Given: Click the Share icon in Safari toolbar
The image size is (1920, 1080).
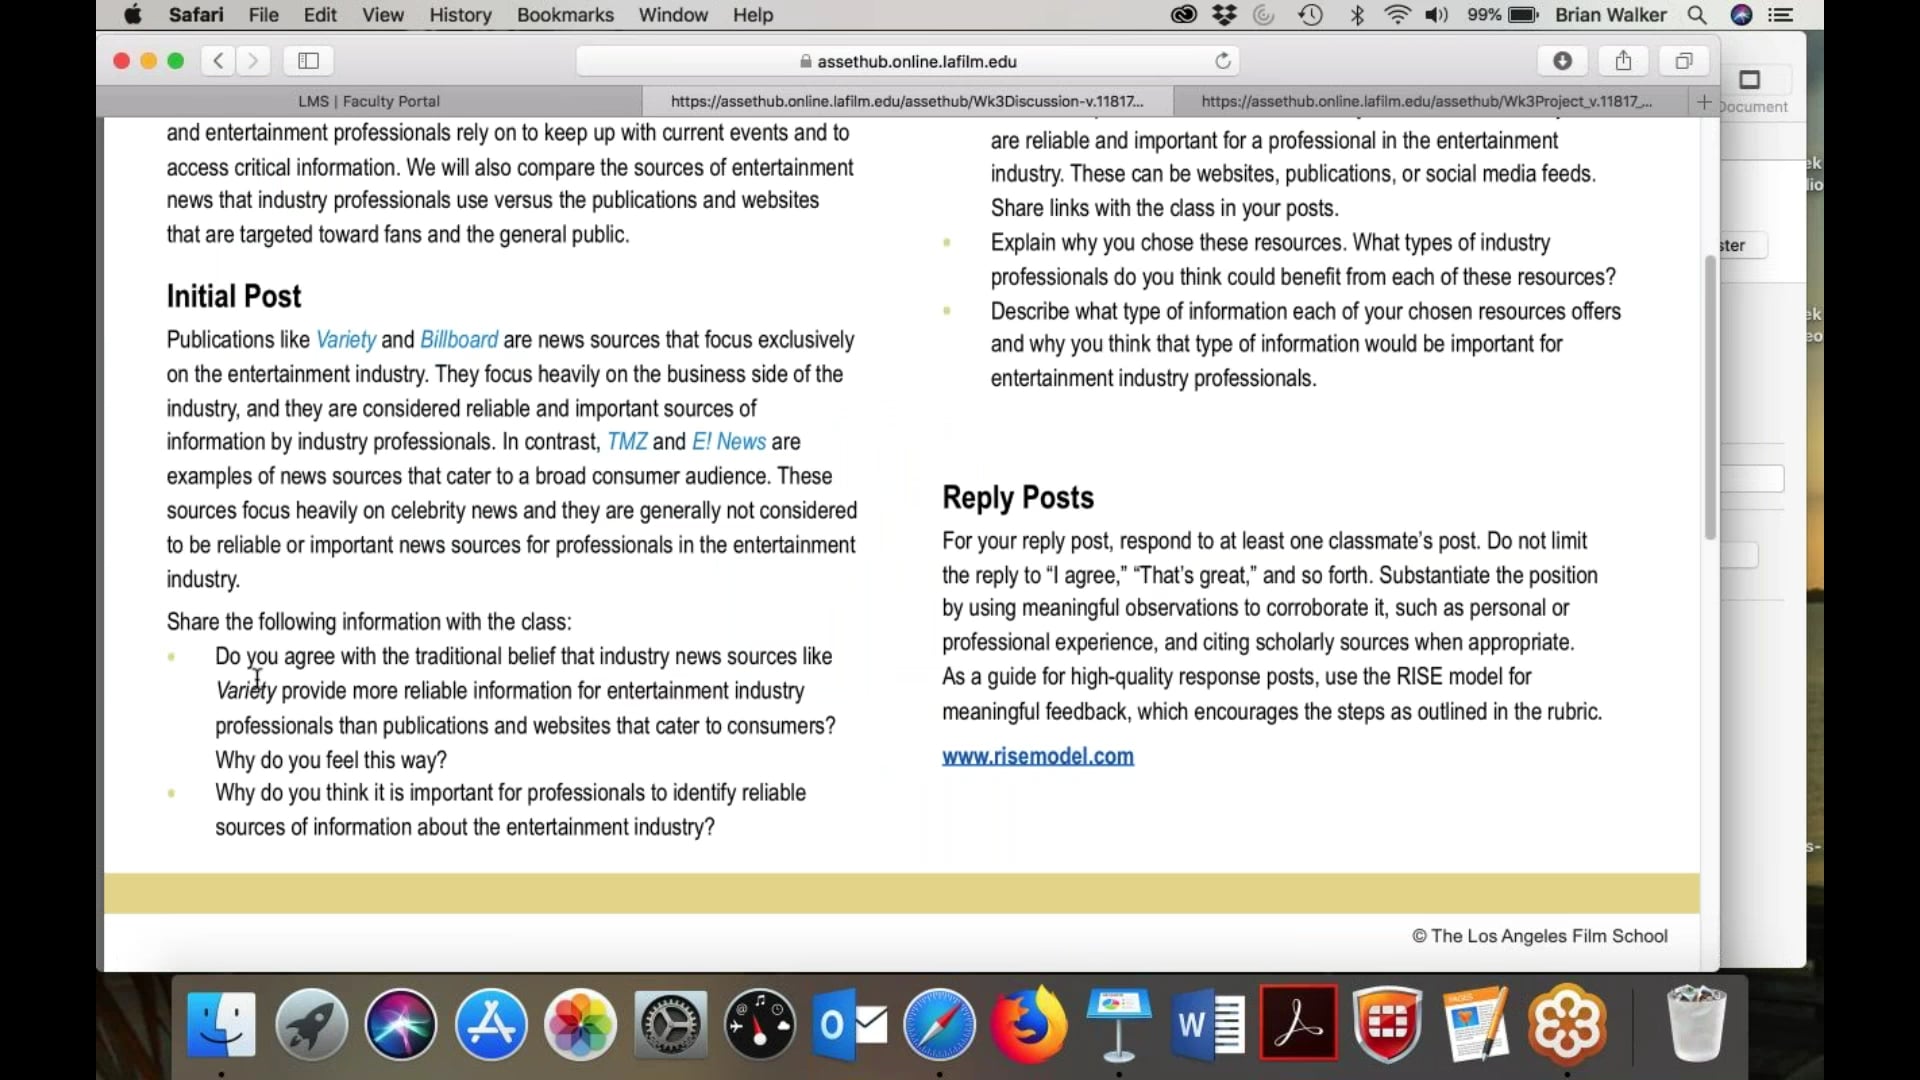Looking at the screenshot, I should 1623,61.
